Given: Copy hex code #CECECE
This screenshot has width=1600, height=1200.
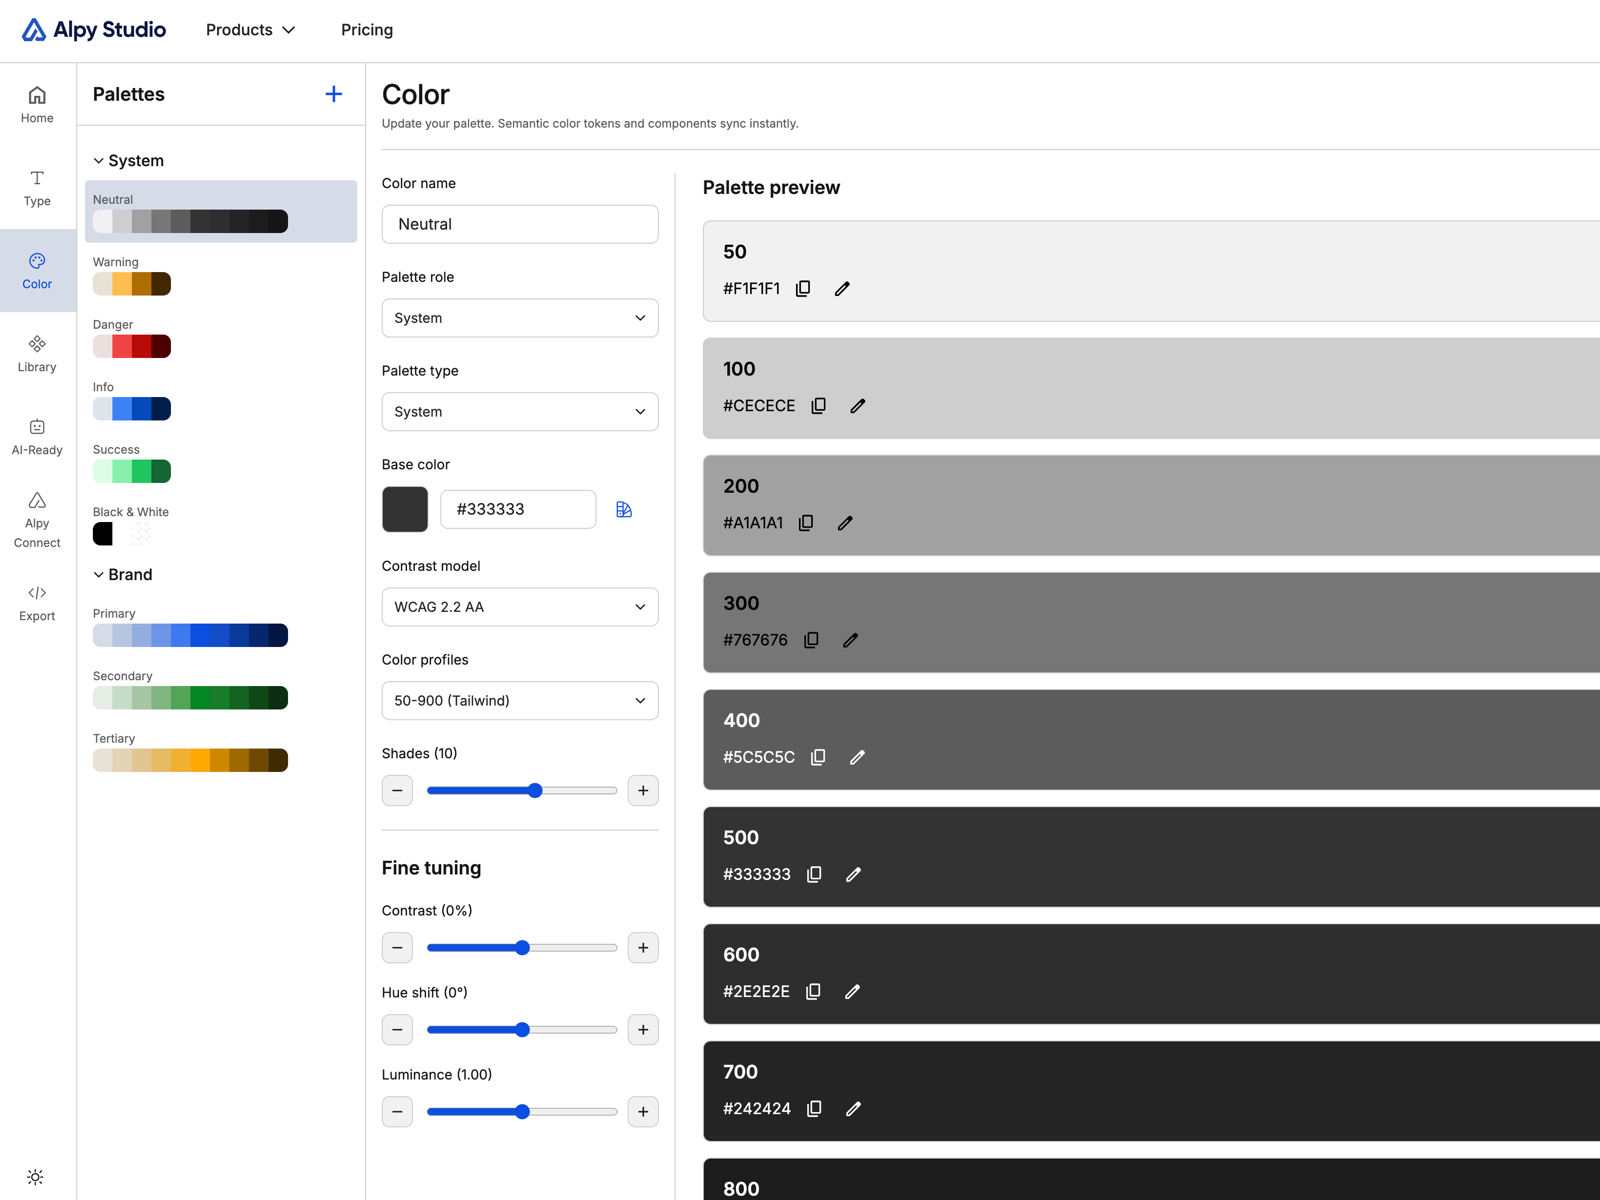Looking at the screenshot, I should [818, 405].
